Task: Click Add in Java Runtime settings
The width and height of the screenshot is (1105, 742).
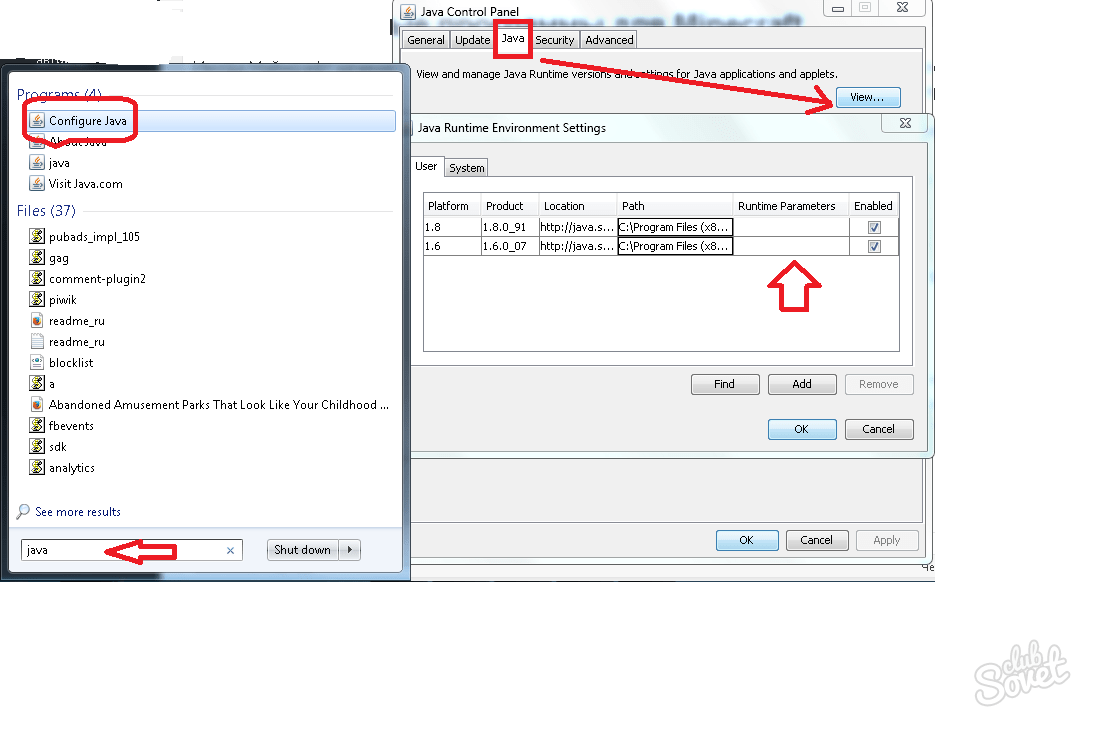Action: [802, 384]
